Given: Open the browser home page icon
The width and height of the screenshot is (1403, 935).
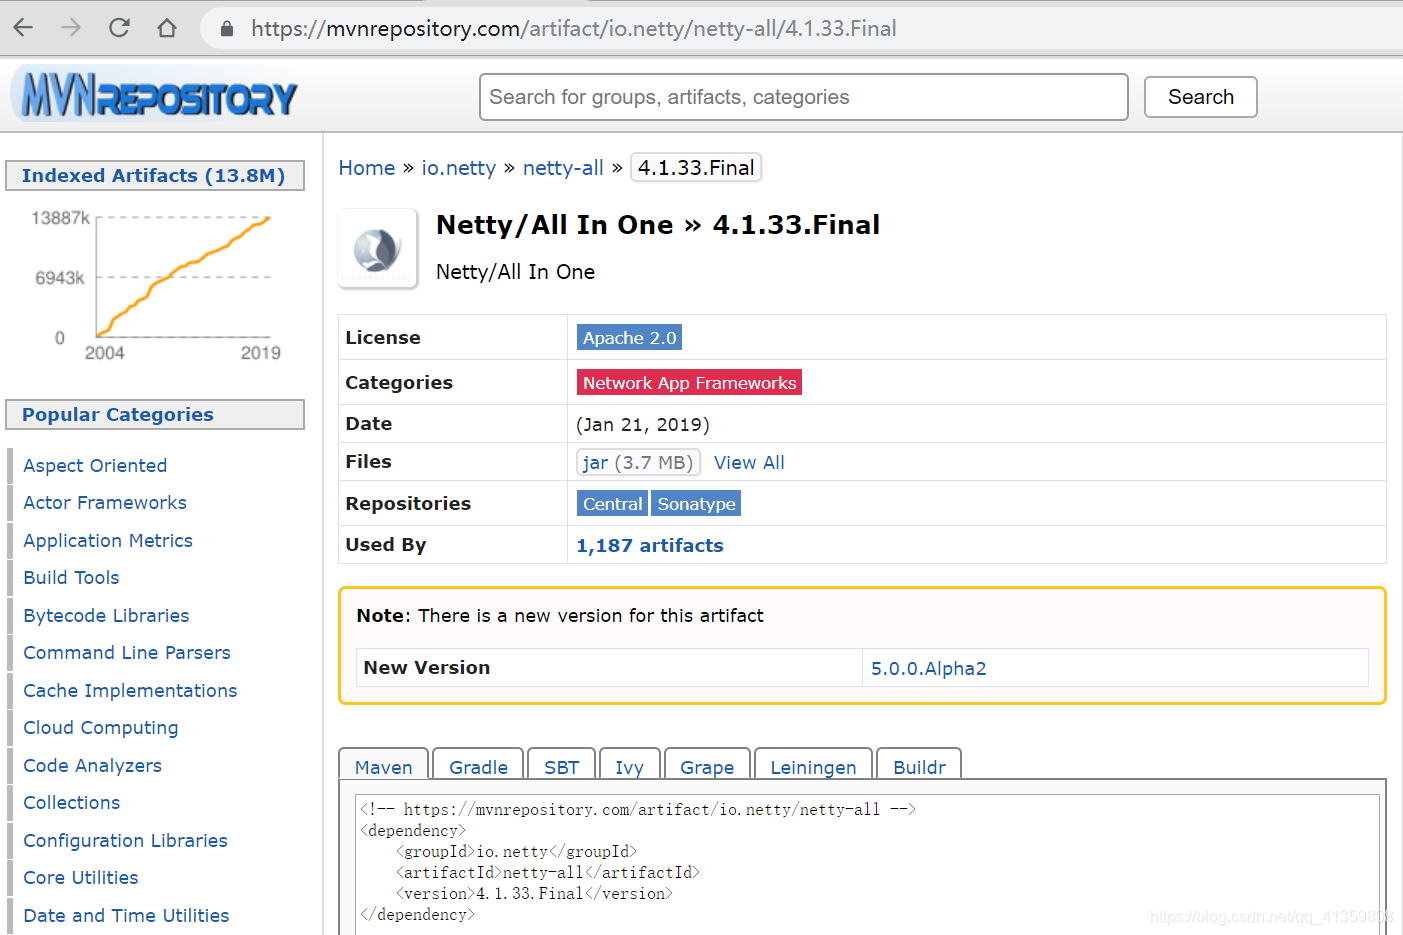Looking at the screenshot, I should pyautogui.click(x=167, y=28).
